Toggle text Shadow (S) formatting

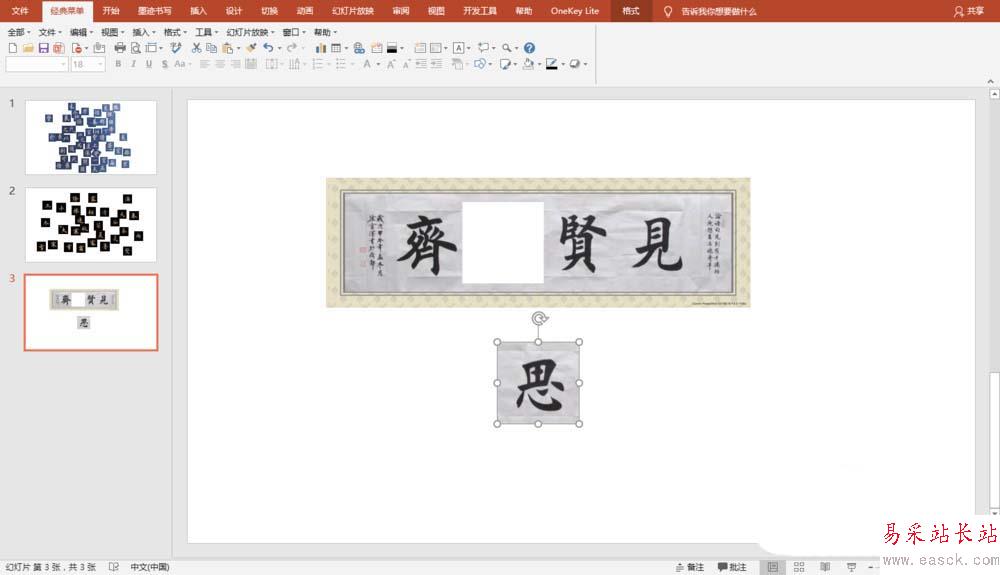pos(165,64)
